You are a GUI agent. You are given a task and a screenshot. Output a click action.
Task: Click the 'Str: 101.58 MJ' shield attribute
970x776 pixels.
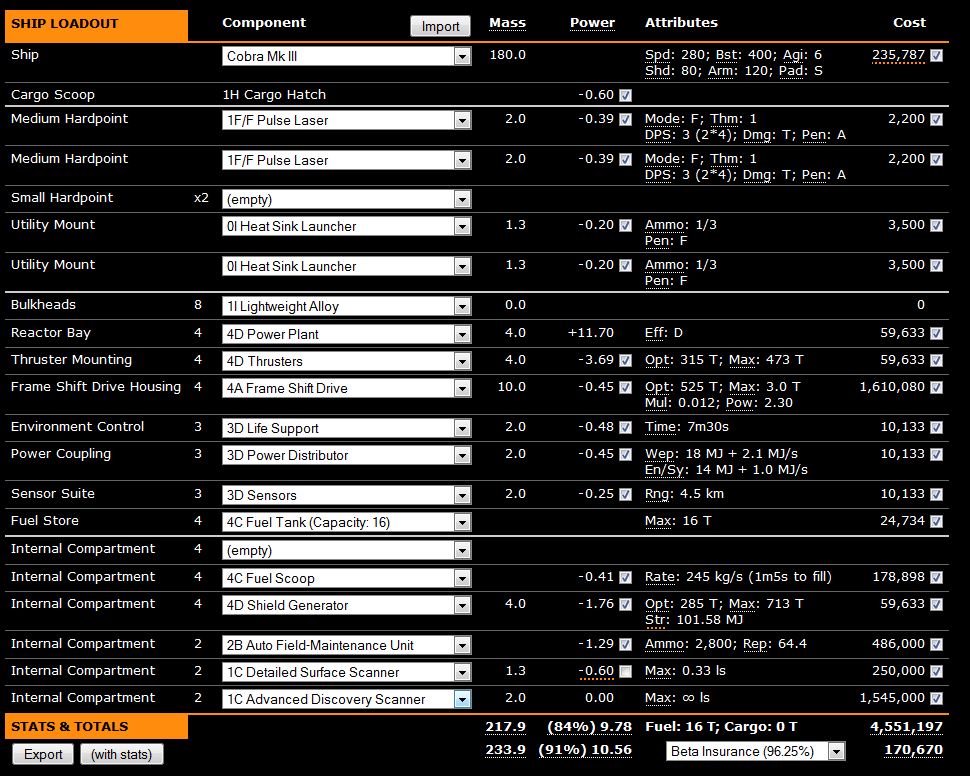point(693,620)
